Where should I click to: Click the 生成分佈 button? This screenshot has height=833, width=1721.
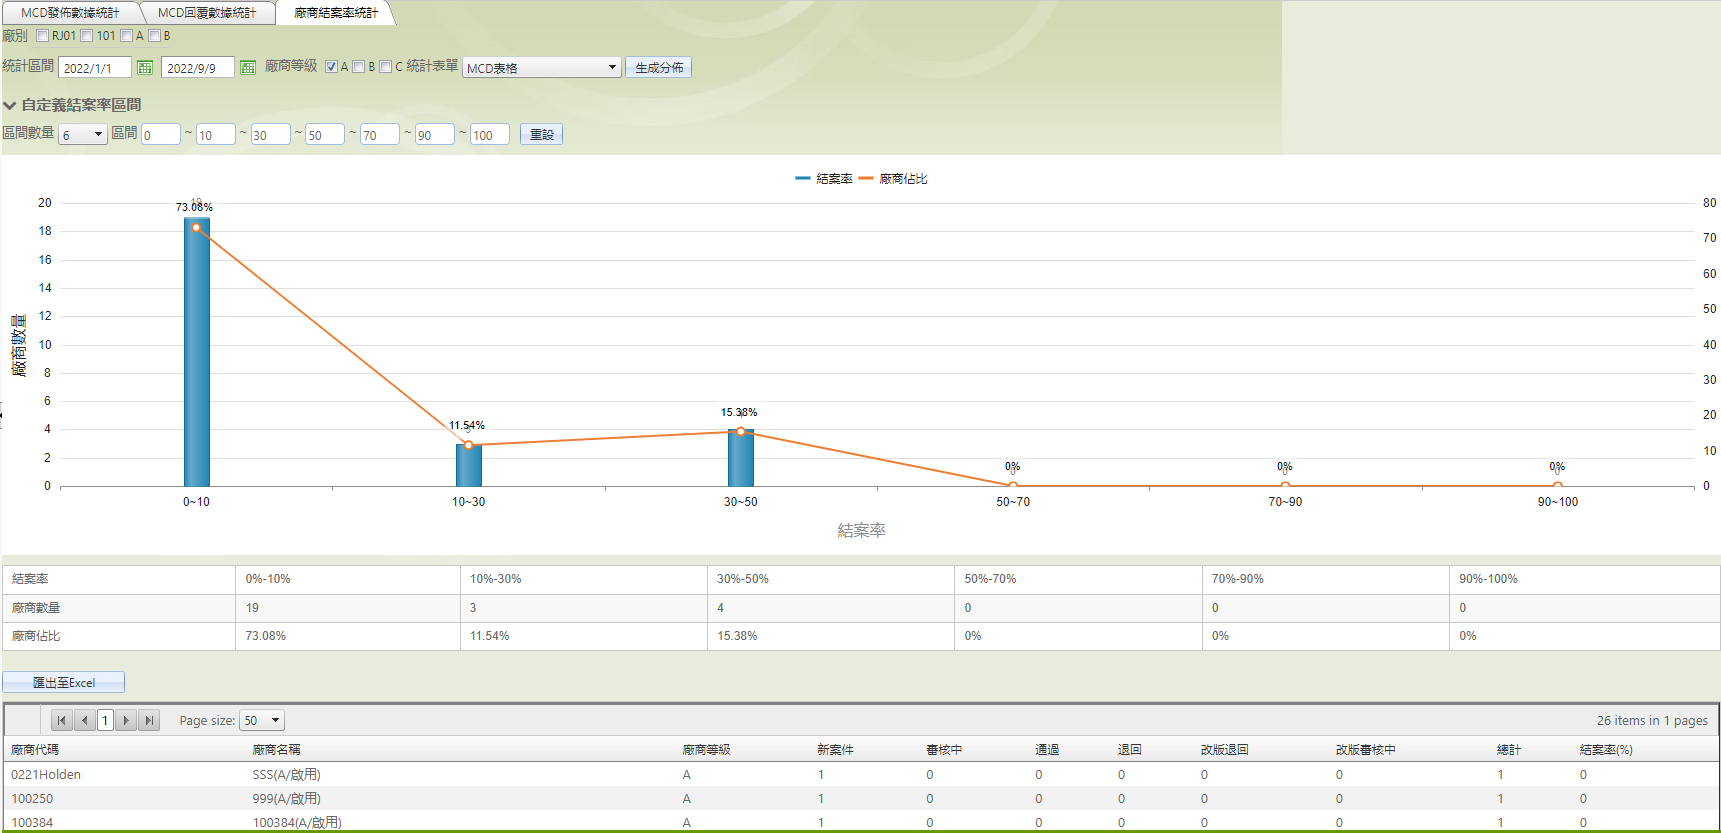(x=659, y=67)
